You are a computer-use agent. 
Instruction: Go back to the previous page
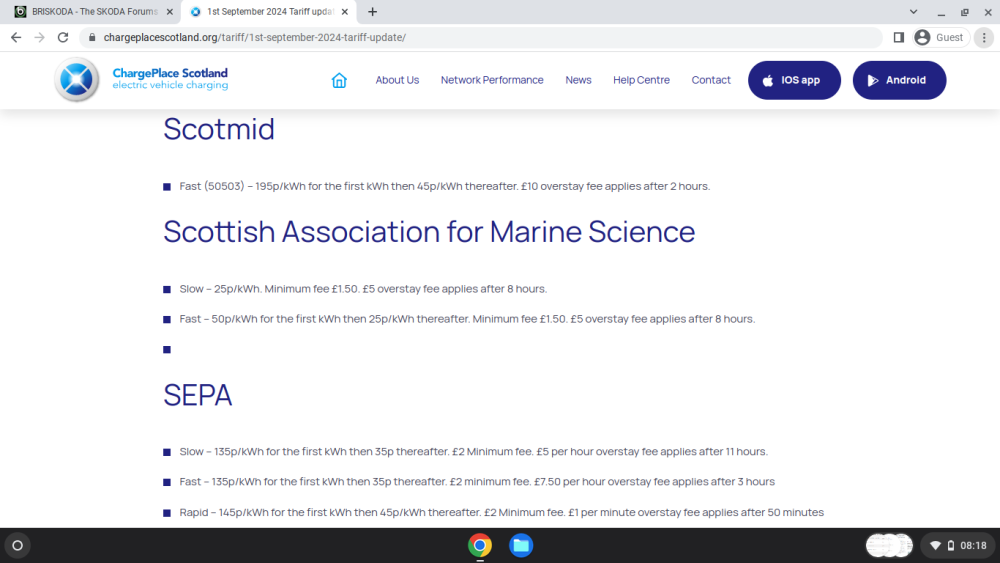[x=16, y=38]
